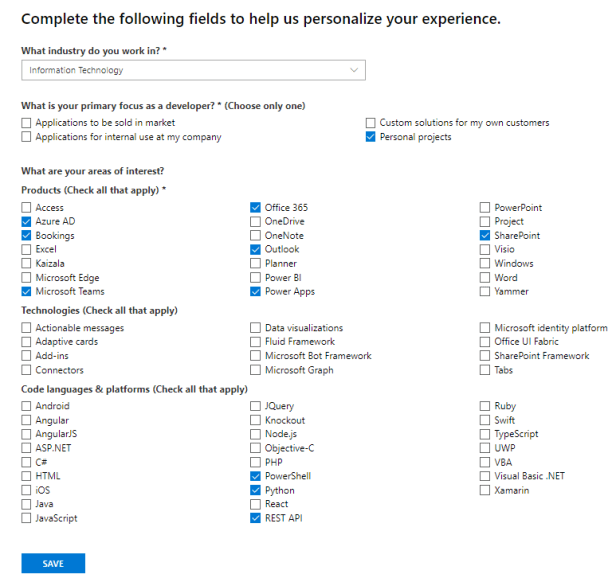The width and height of the screenshot is (616, 582).
Task: Select the Microsoft Graph technology checkbox
Action: [256, 370]
